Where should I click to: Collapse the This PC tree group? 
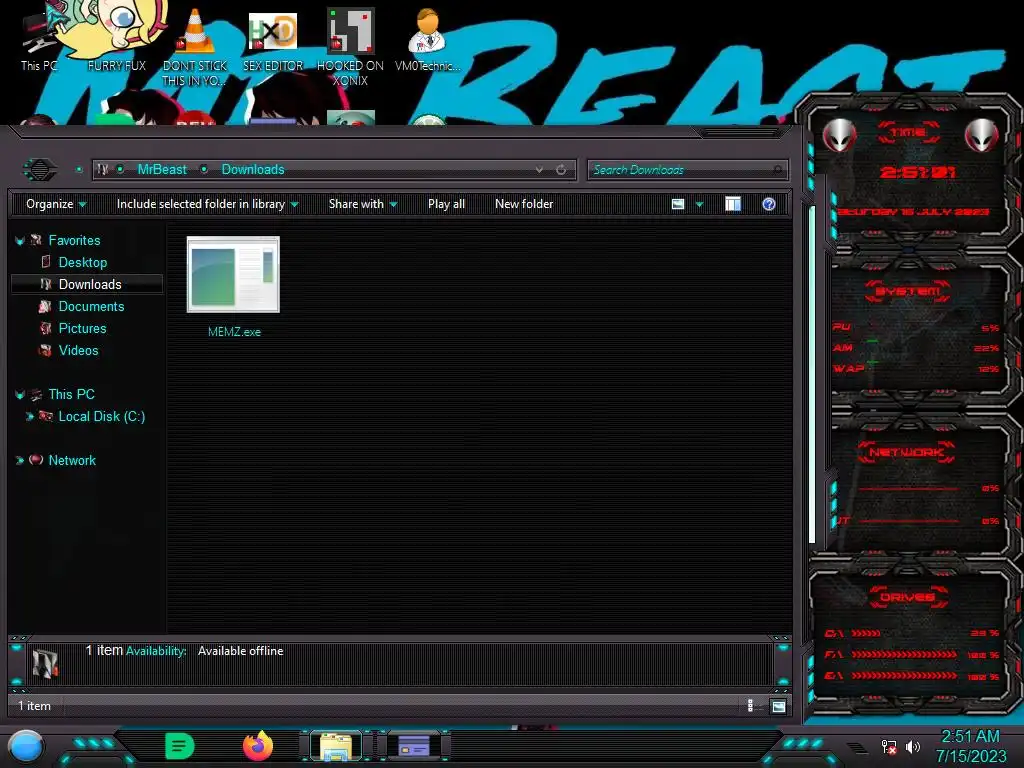tap(20, 395)
